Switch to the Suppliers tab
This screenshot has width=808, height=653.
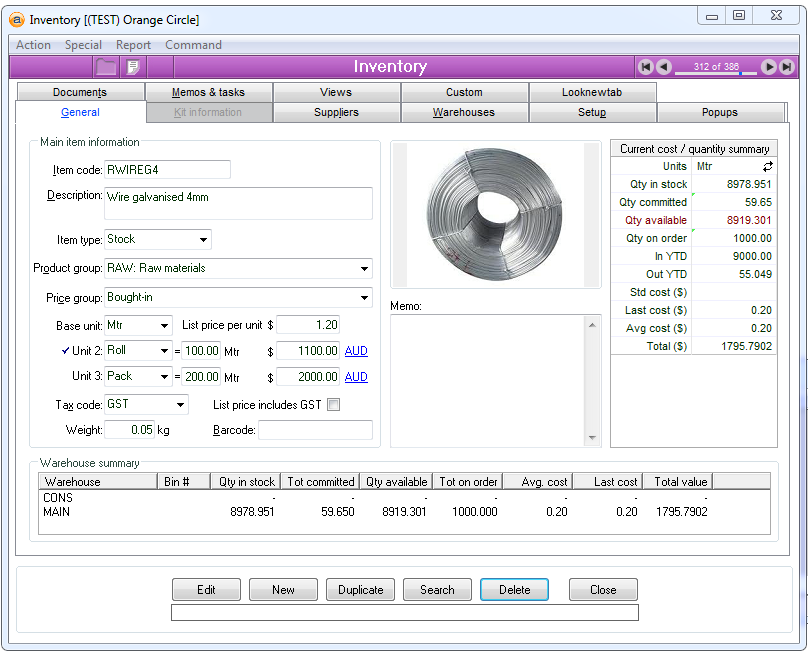336,113
